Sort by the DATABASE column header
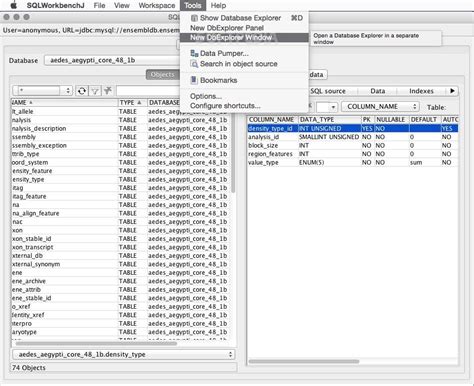 pos(164,103)
